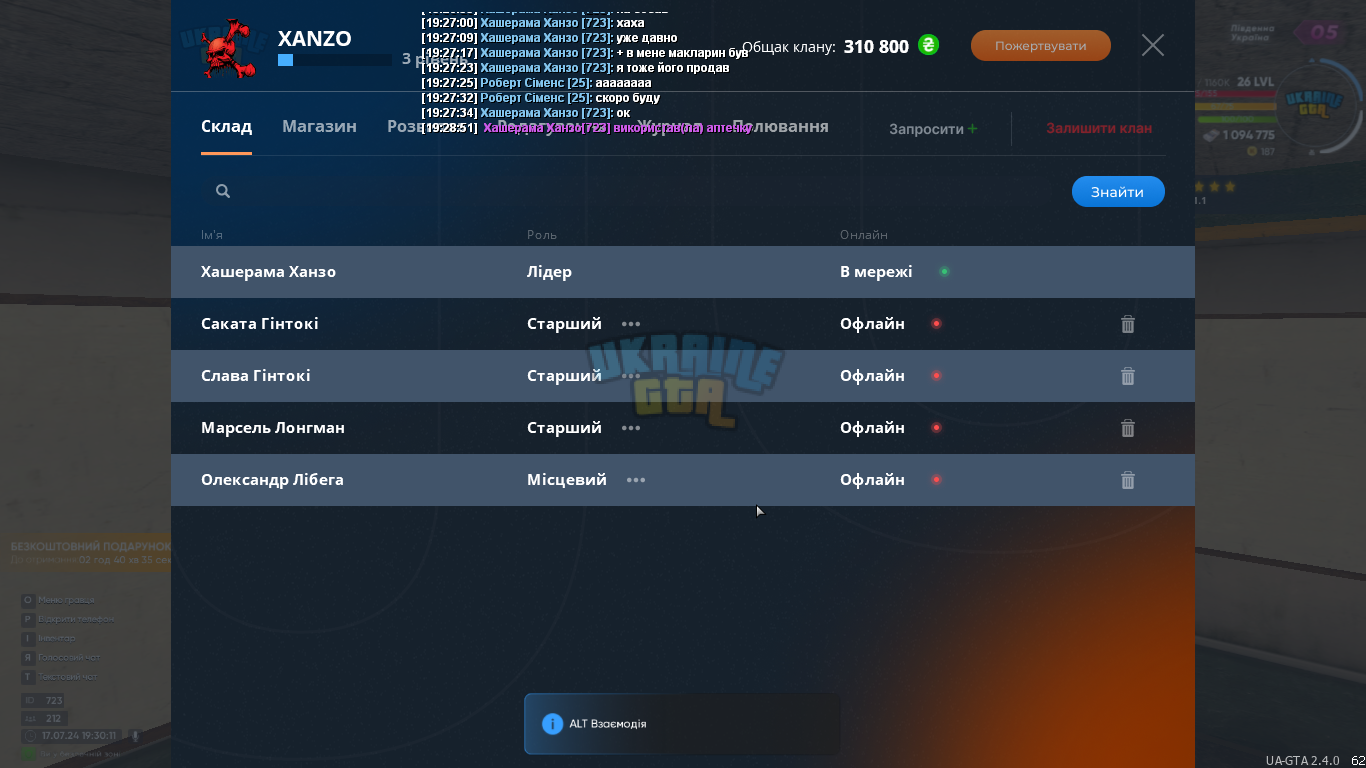Open the Полювання tab
1366x768 pixels.
pyautogui.click(x=780, y=127)
